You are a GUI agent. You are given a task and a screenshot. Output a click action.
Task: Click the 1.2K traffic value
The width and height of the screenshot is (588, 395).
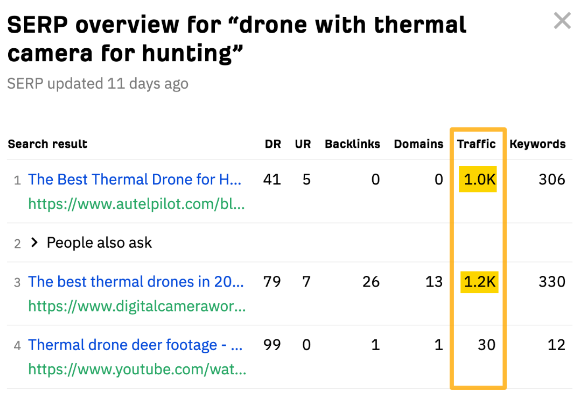tap(479, 282)
